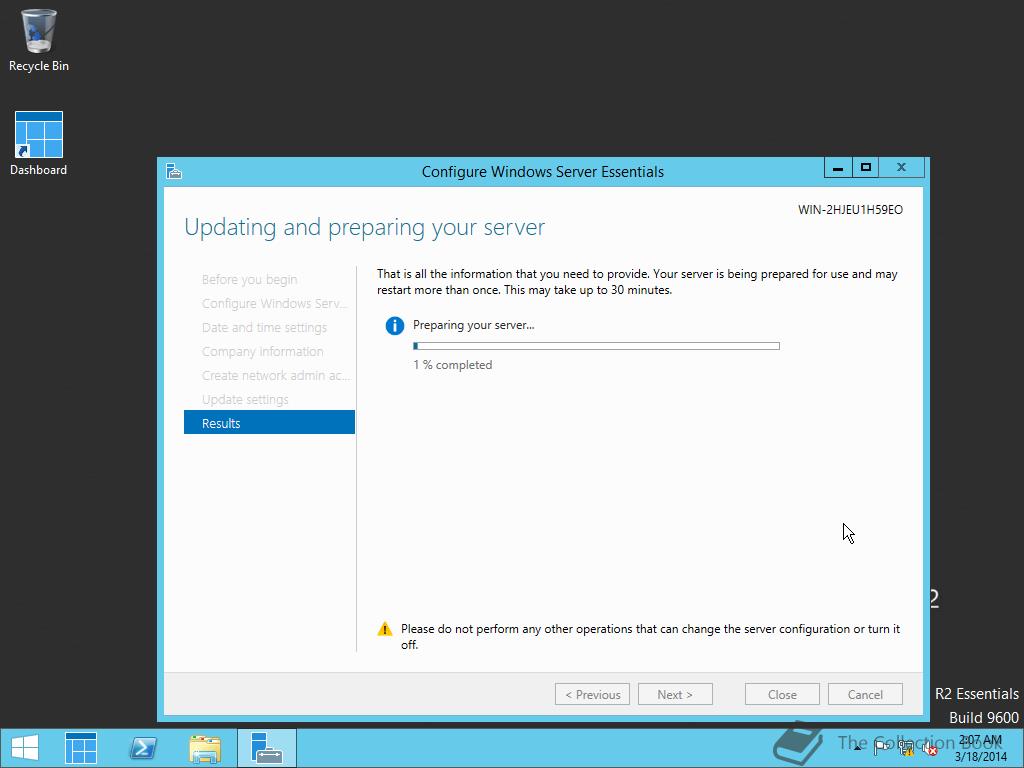The image size is (1024, 768).
Task: Click the blue info icon beside Preparing your server
Action: click(x=394, y=325)
